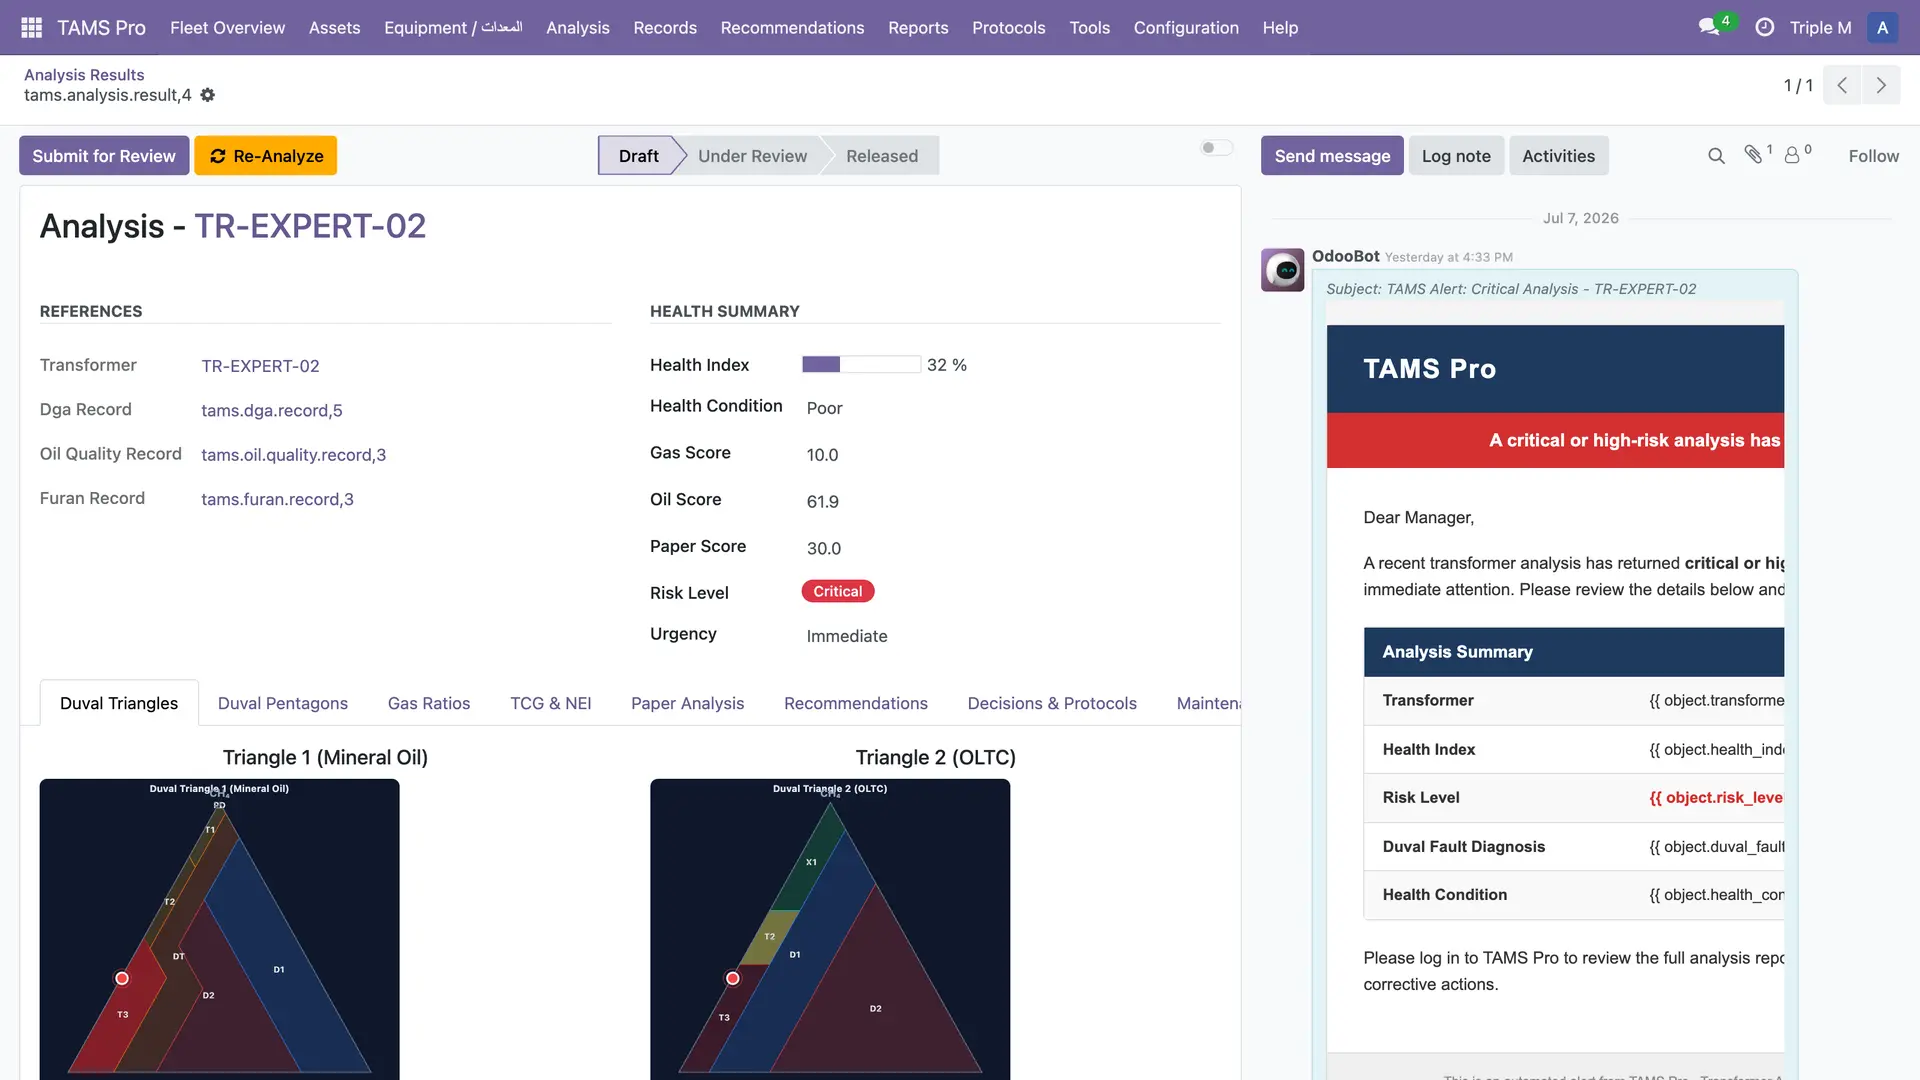Click the message subject line in chatter
The image size is (1920, 1080).
pos(1511,289)
